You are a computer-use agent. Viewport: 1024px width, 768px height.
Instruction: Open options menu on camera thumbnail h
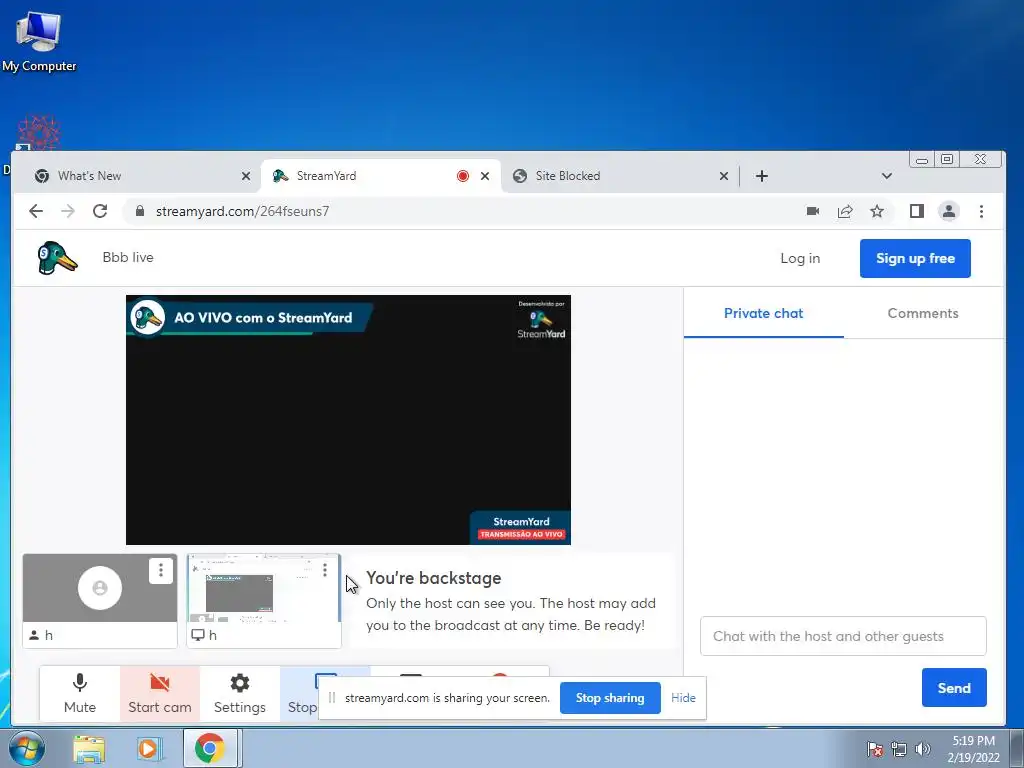(161, 571)
